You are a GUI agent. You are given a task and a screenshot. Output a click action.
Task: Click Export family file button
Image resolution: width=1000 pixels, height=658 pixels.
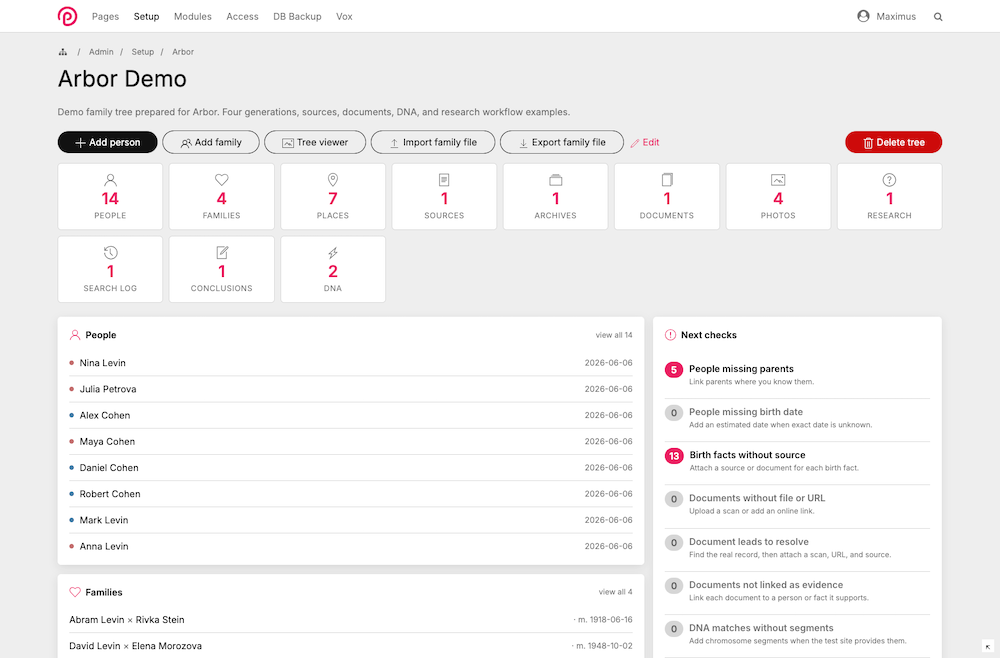coord(562,142)
